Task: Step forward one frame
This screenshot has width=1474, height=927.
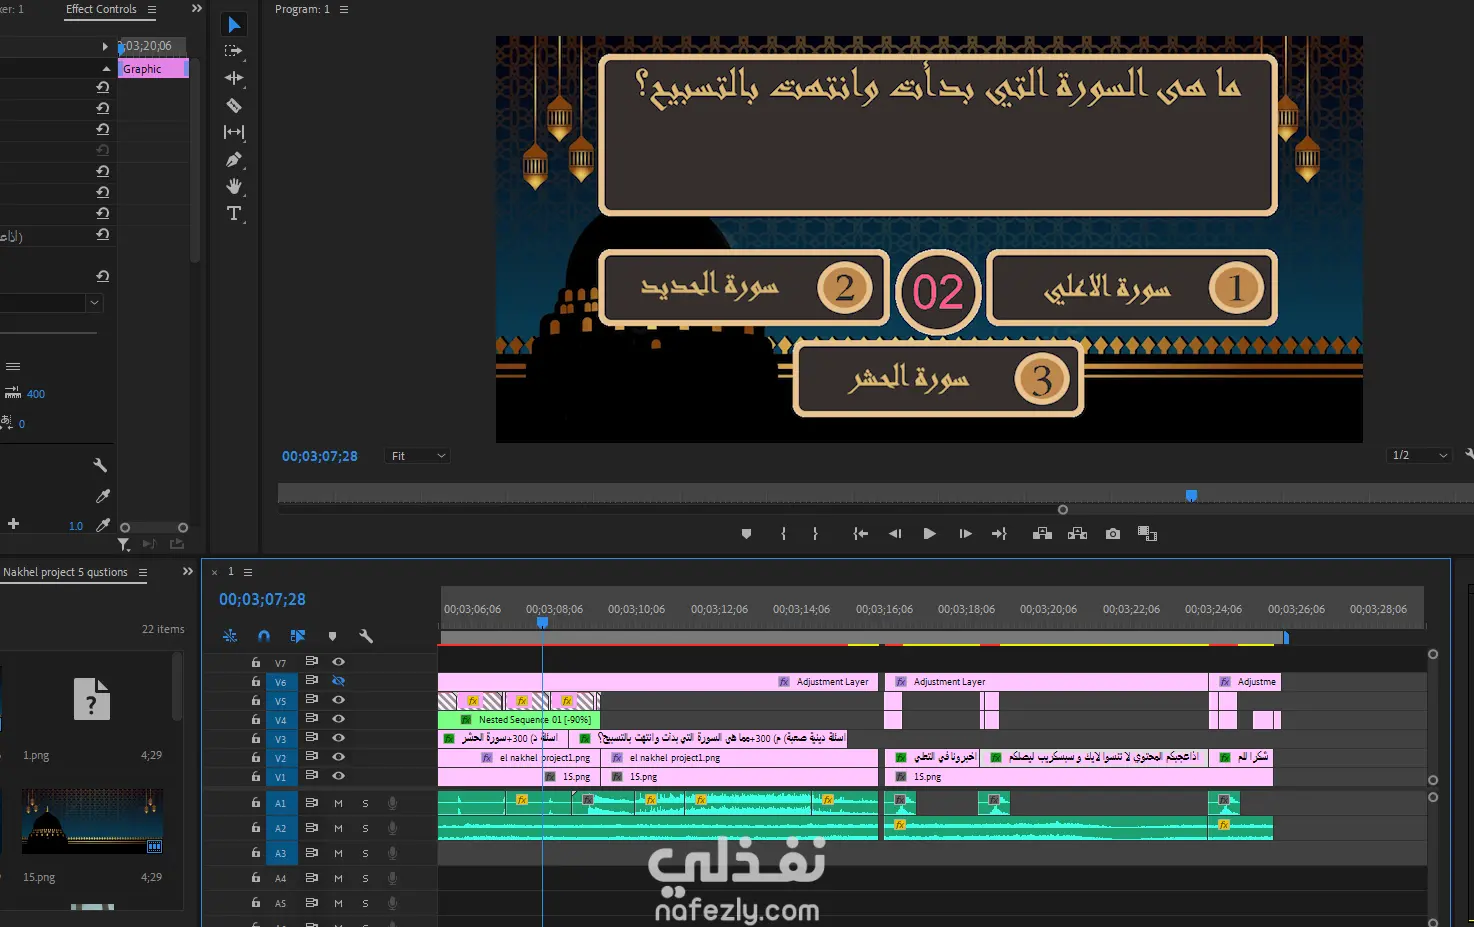Action: [x=965, y=534]
